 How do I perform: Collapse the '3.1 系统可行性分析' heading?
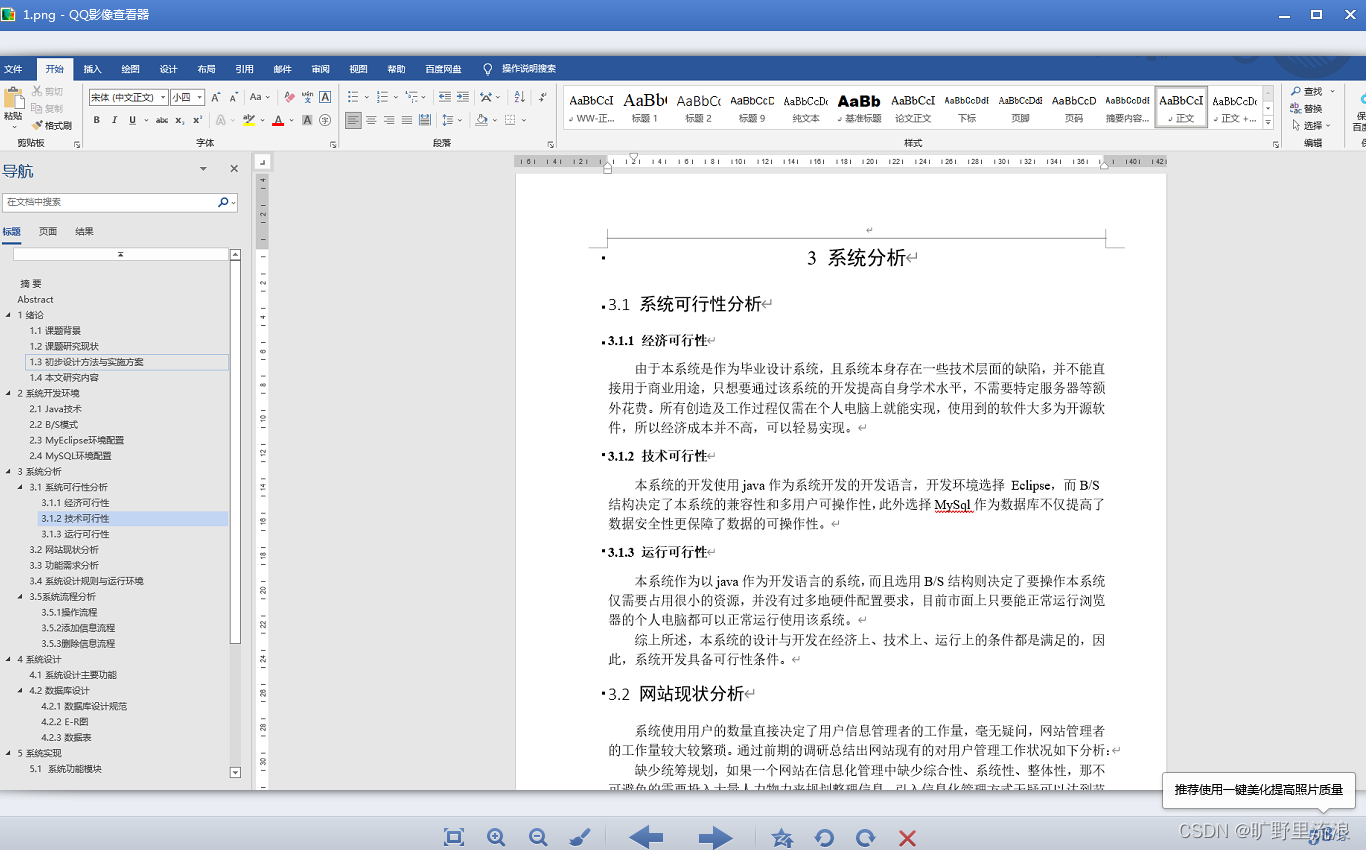[x=20, y=487]
